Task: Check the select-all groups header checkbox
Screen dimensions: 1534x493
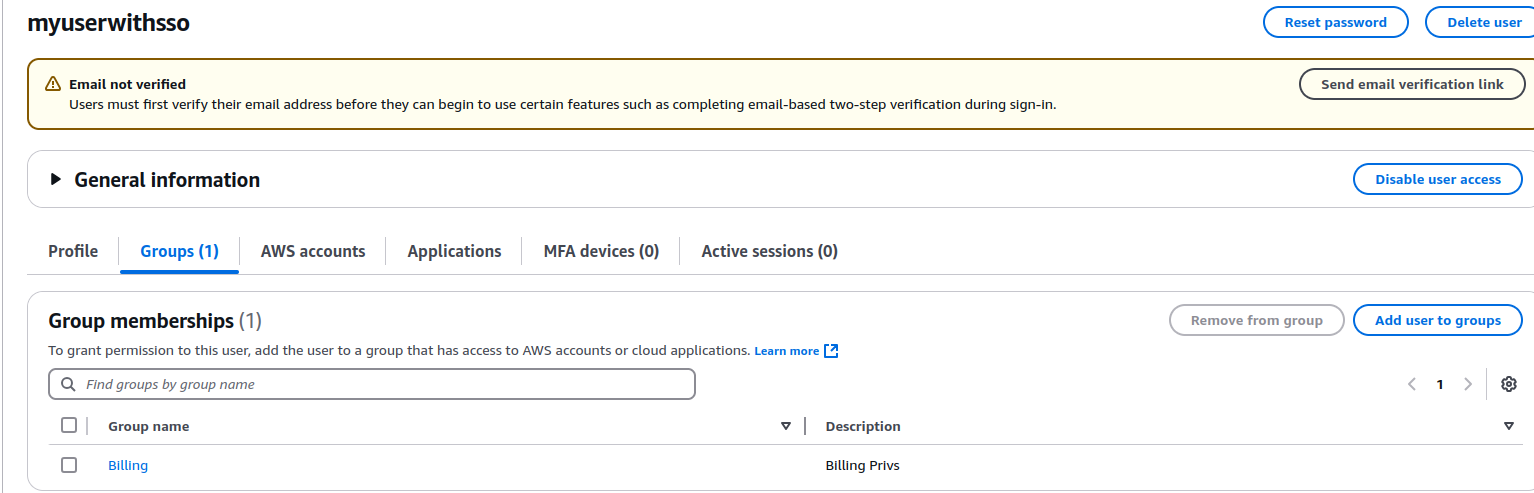Action: (69, 425)
